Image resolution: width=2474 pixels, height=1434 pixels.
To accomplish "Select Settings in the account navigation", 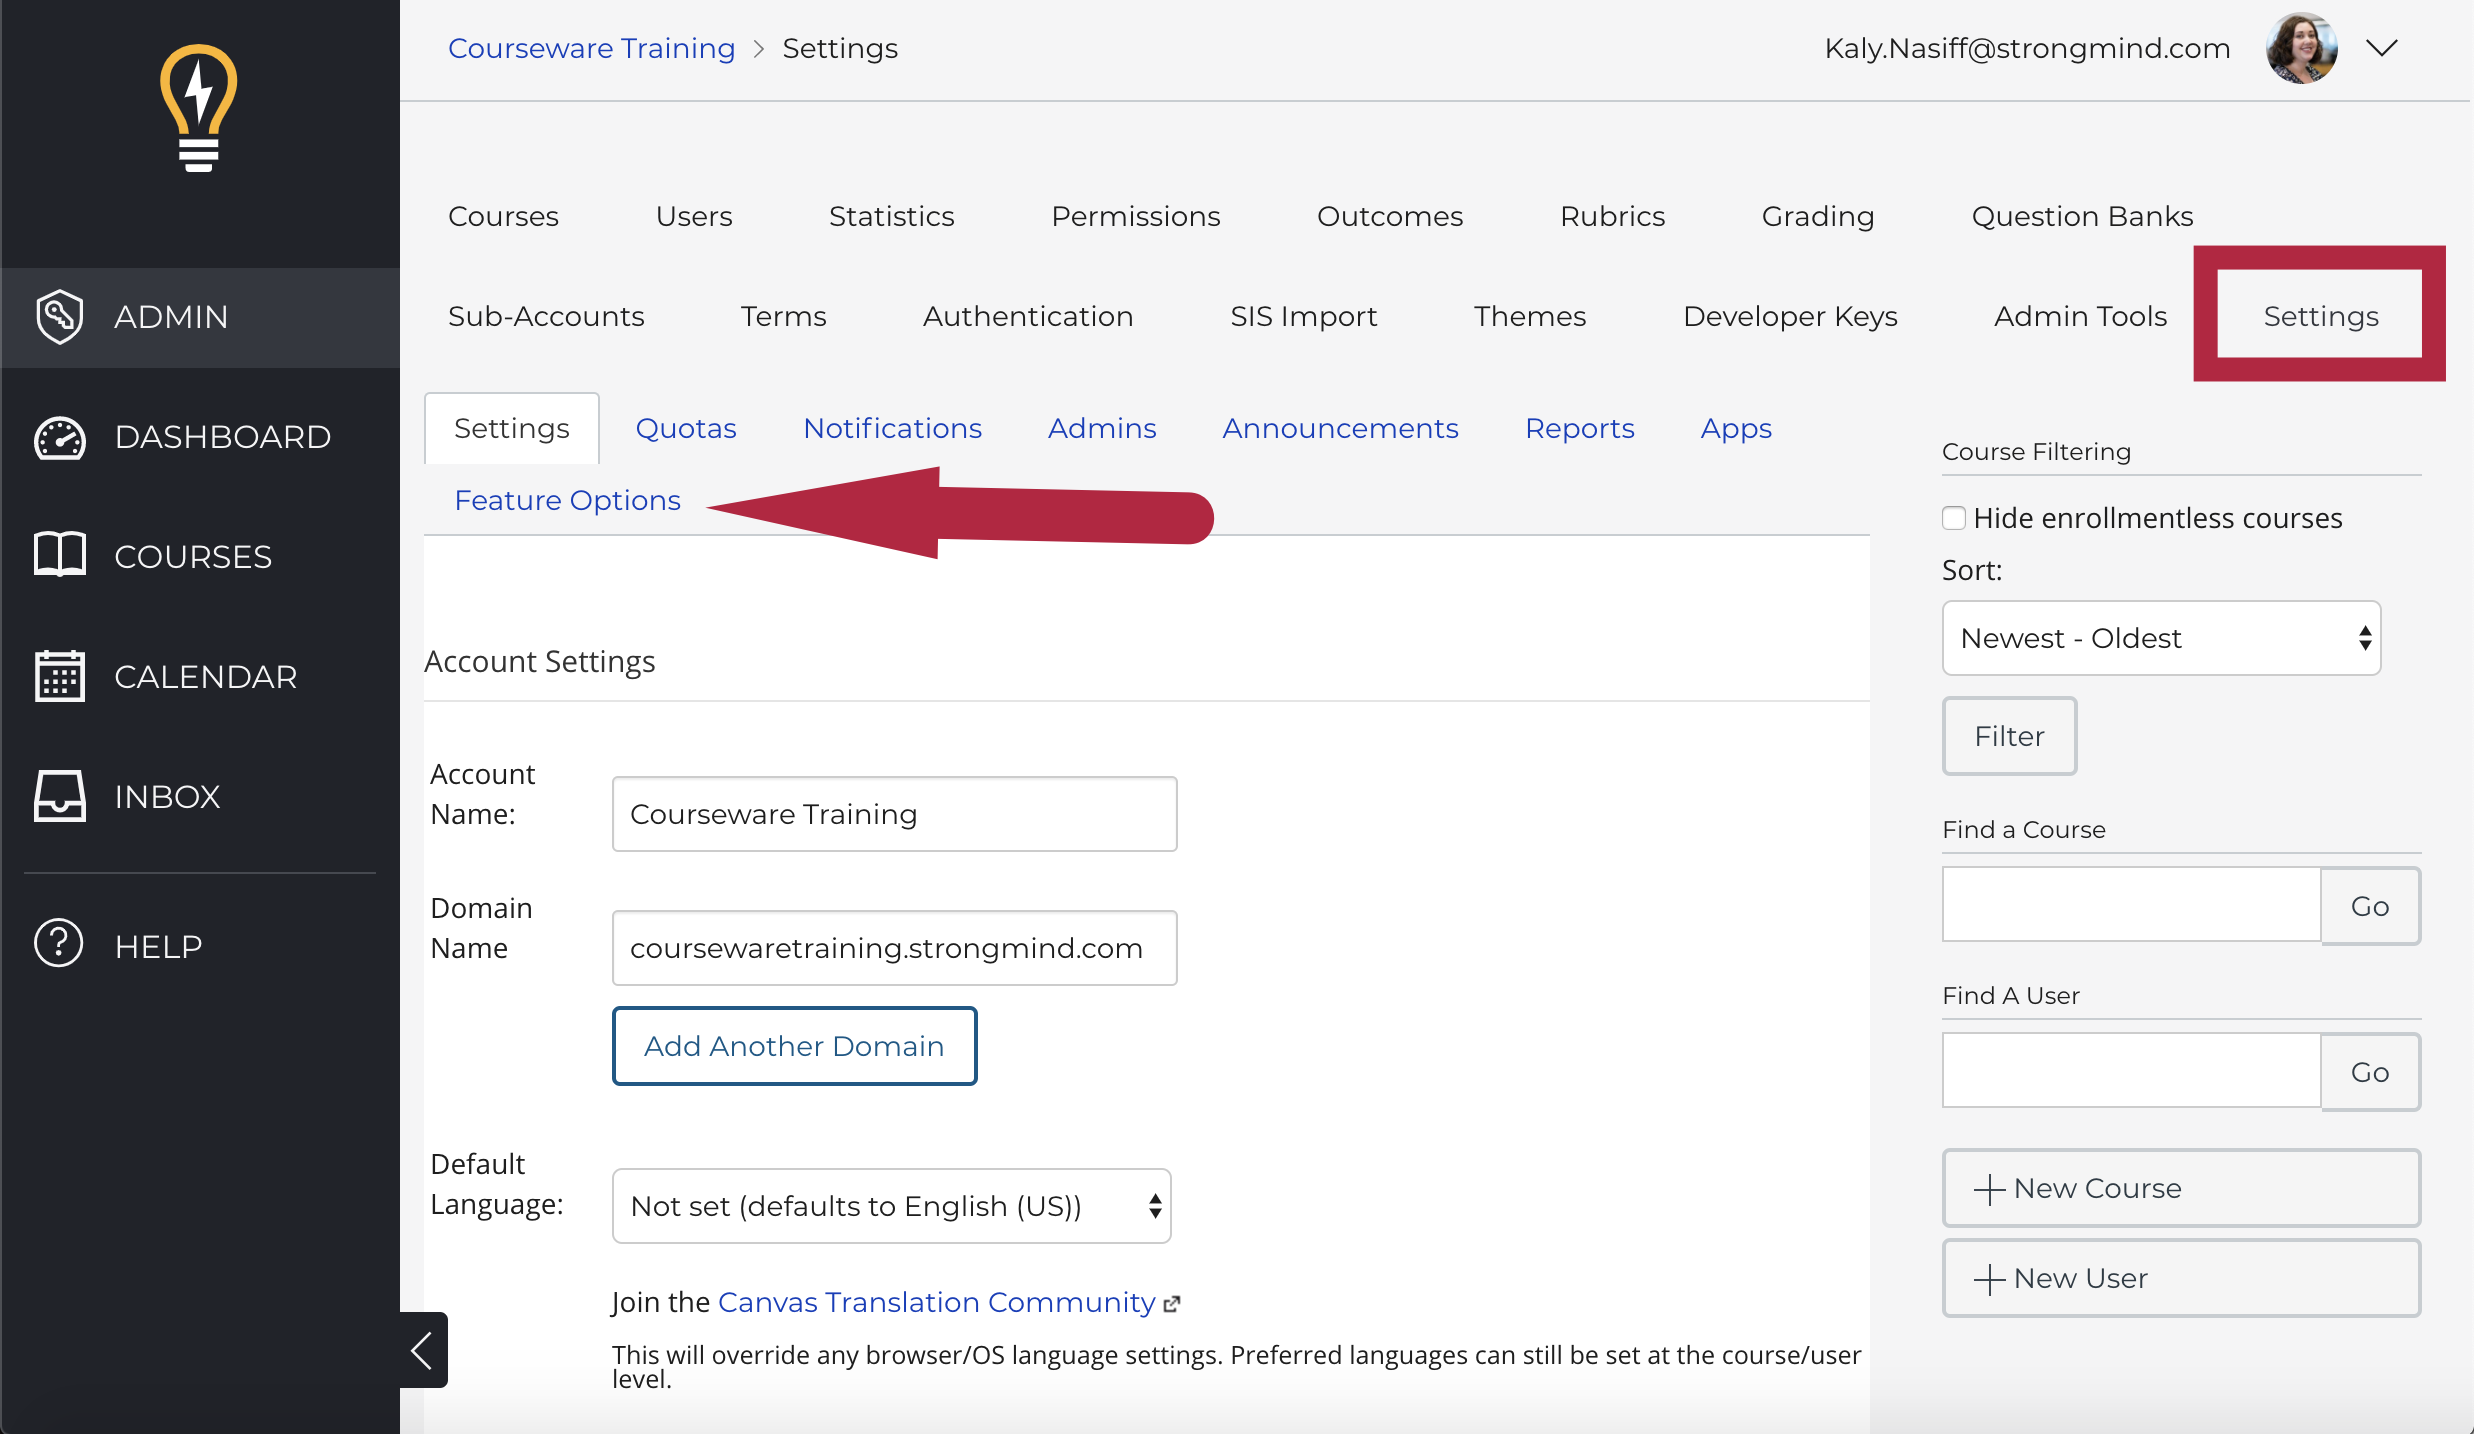I will click(2321, 316).
